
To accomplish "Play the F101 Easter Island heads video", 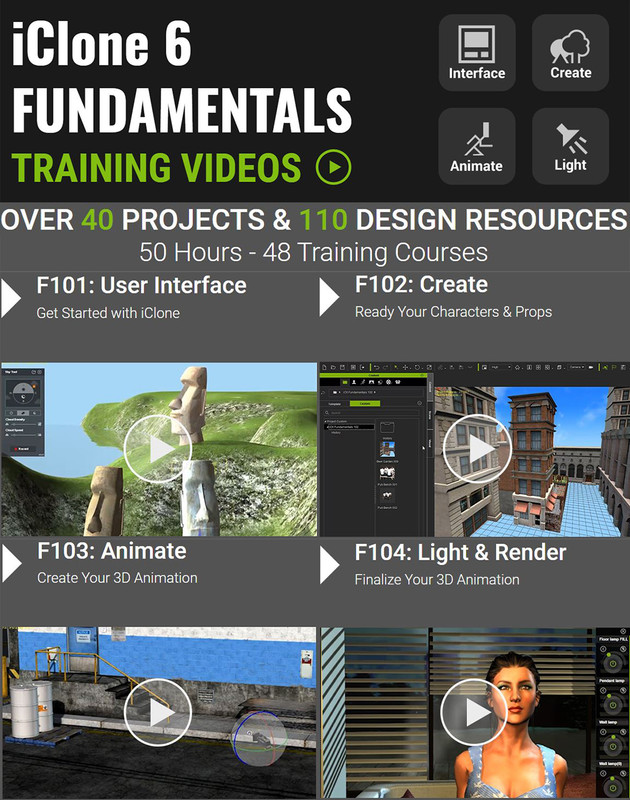I will coord(158,449).
